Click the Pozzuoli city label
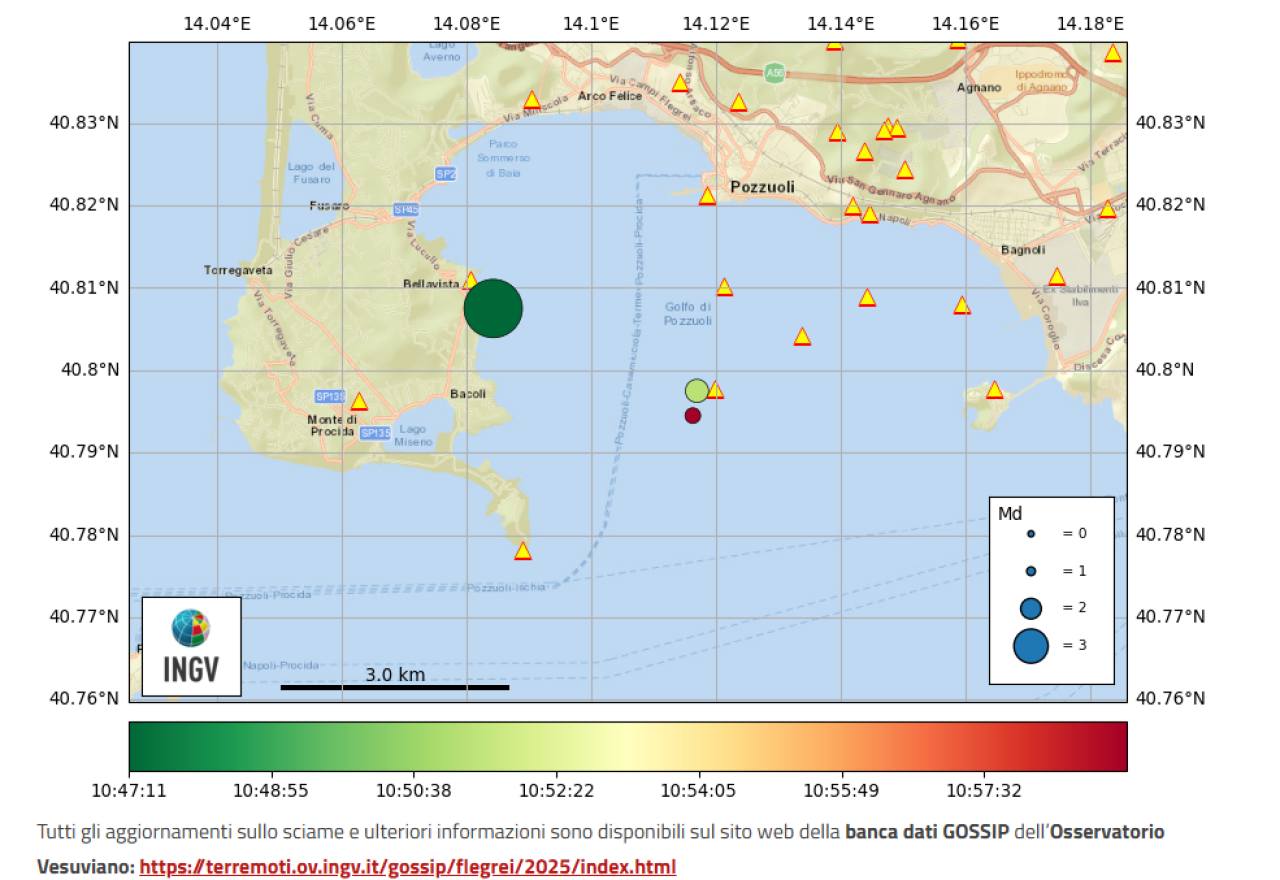This screenshot has width=1280, height=880. tap(762, 187)
